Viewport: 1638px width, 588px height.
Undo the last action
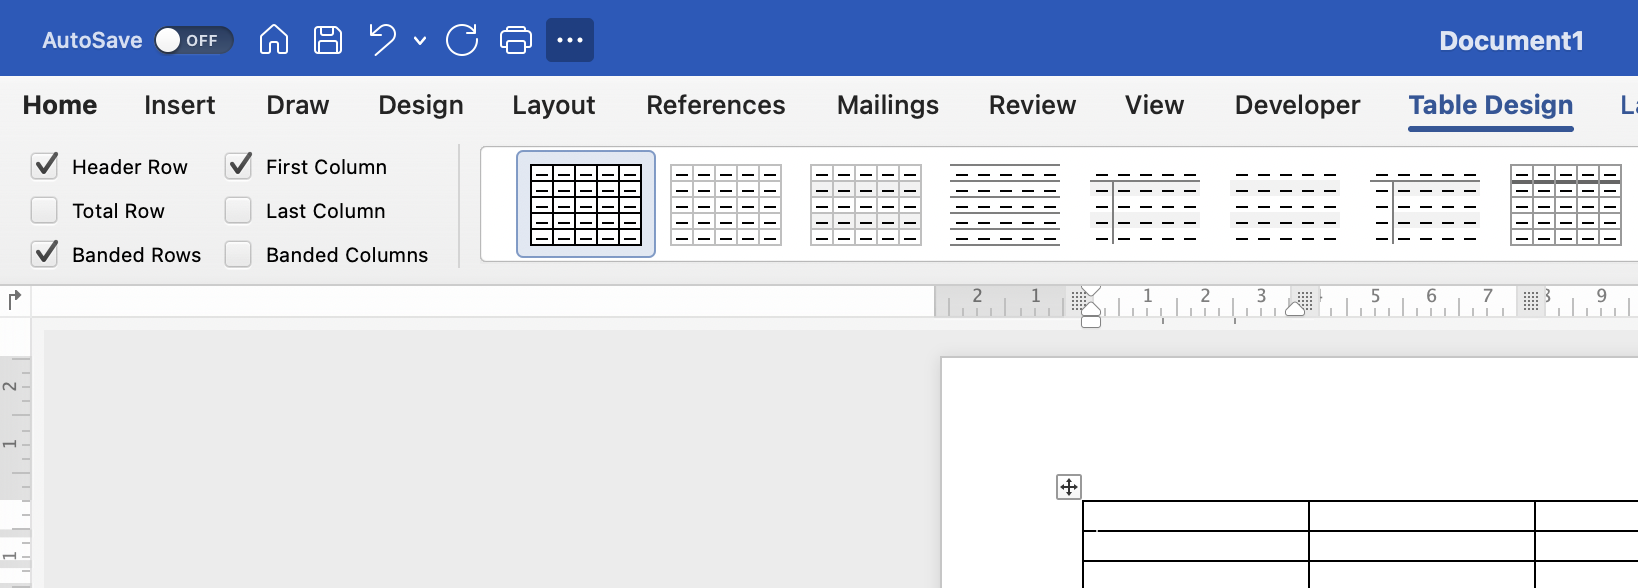point(382,40)
